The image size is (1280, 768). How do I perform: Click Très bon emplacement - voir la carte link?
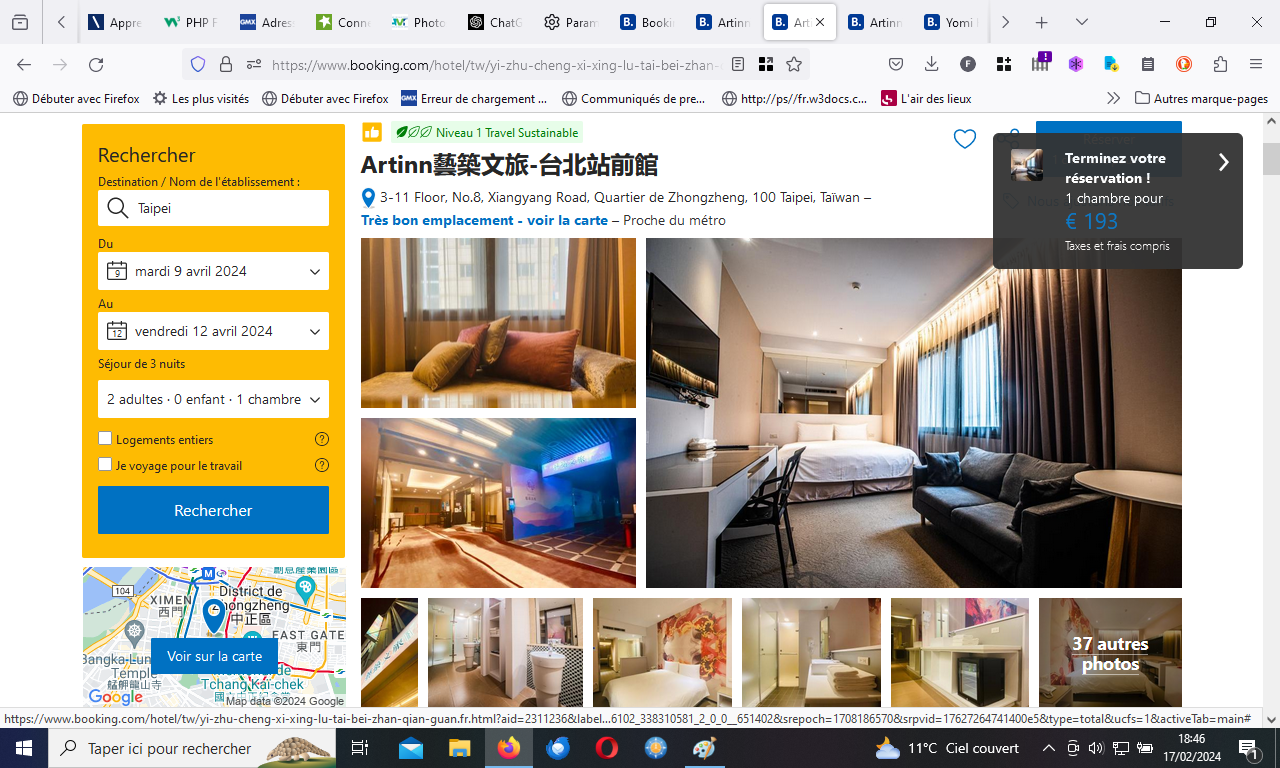coord(484,220)
